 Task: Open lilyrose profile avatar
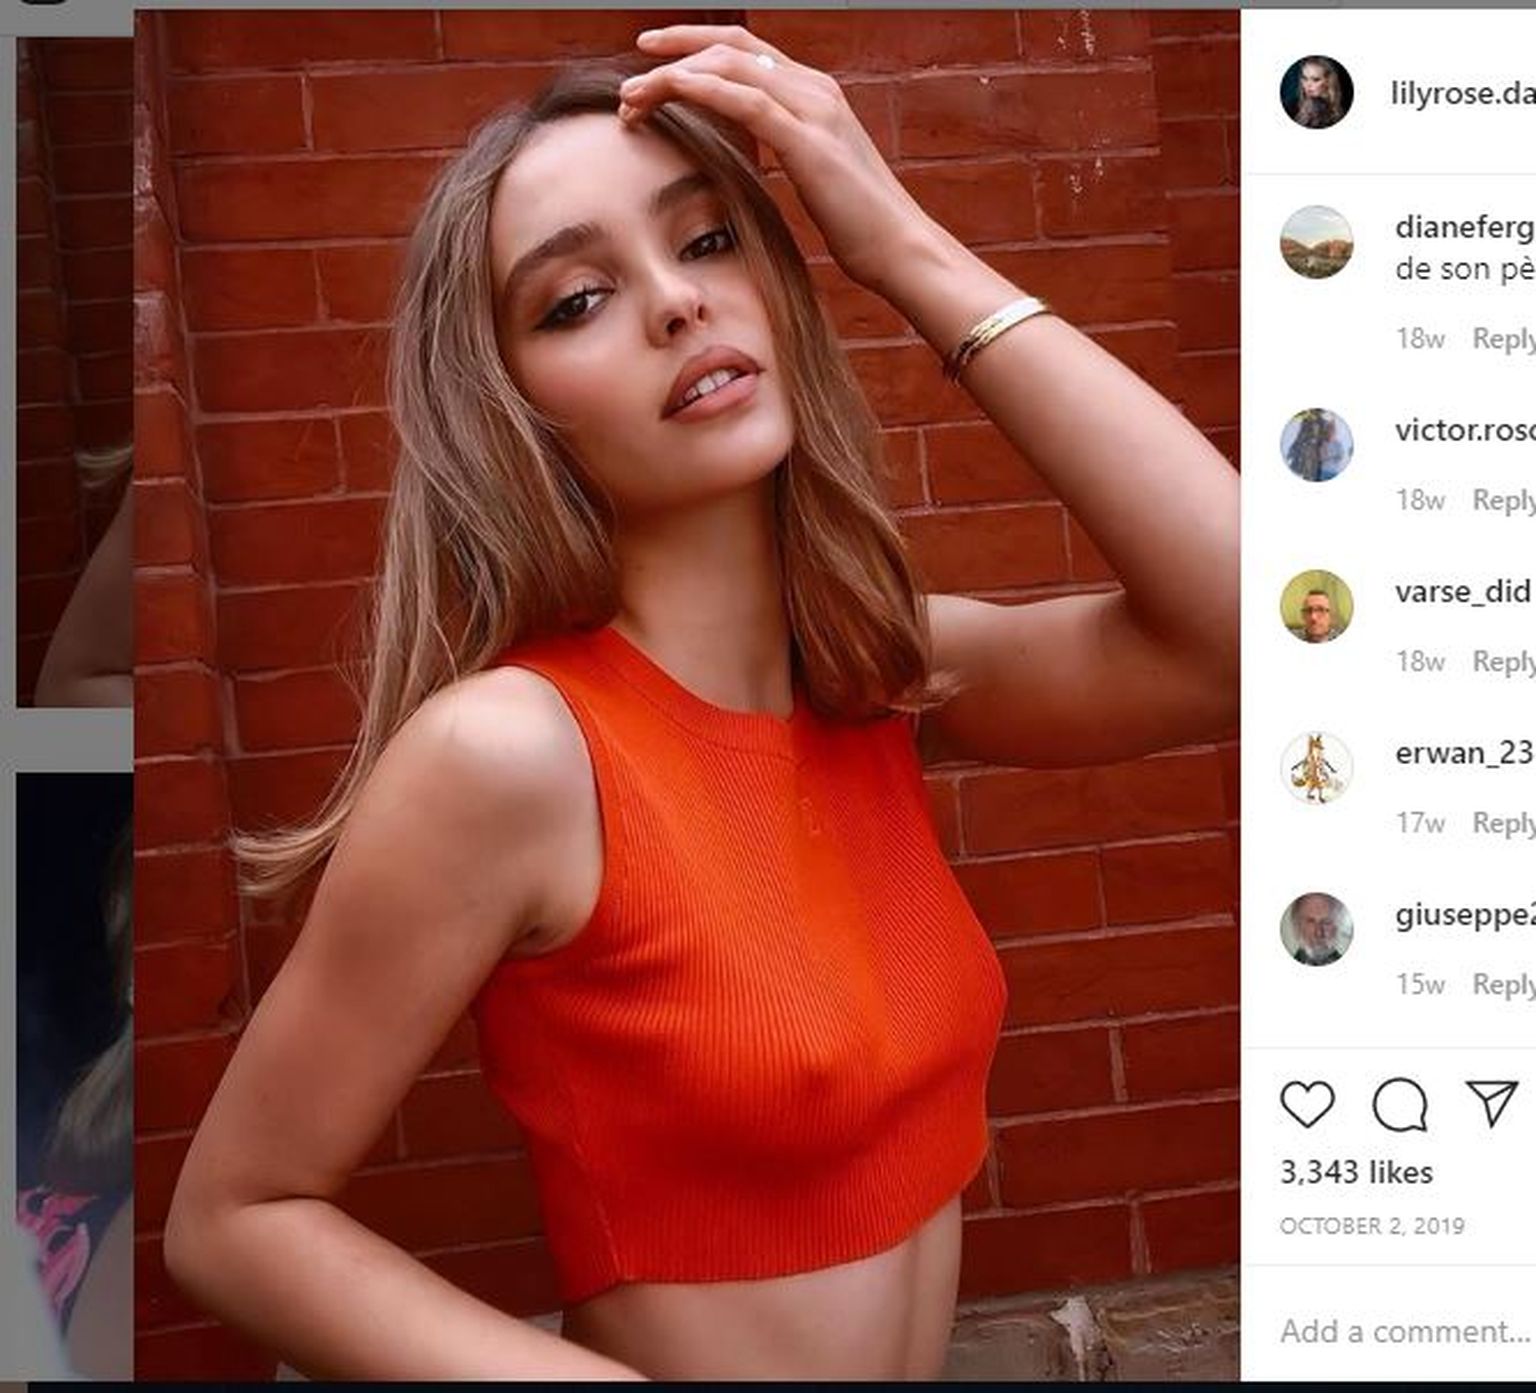(x=1316, y=92)
